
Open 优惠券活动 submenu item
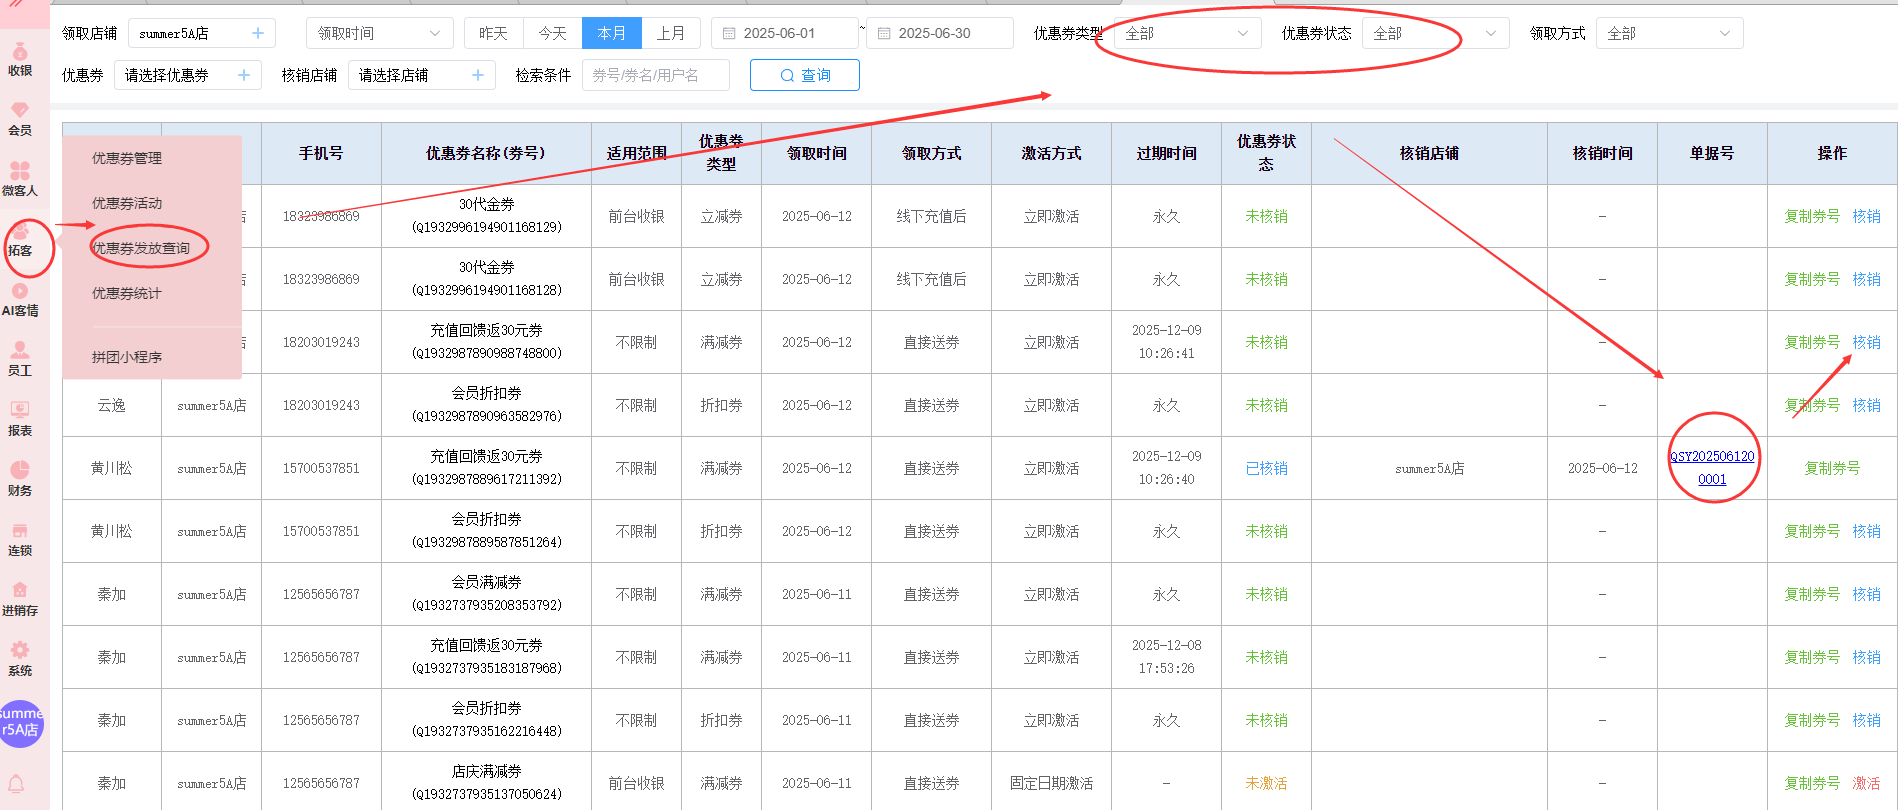(127, 203)
